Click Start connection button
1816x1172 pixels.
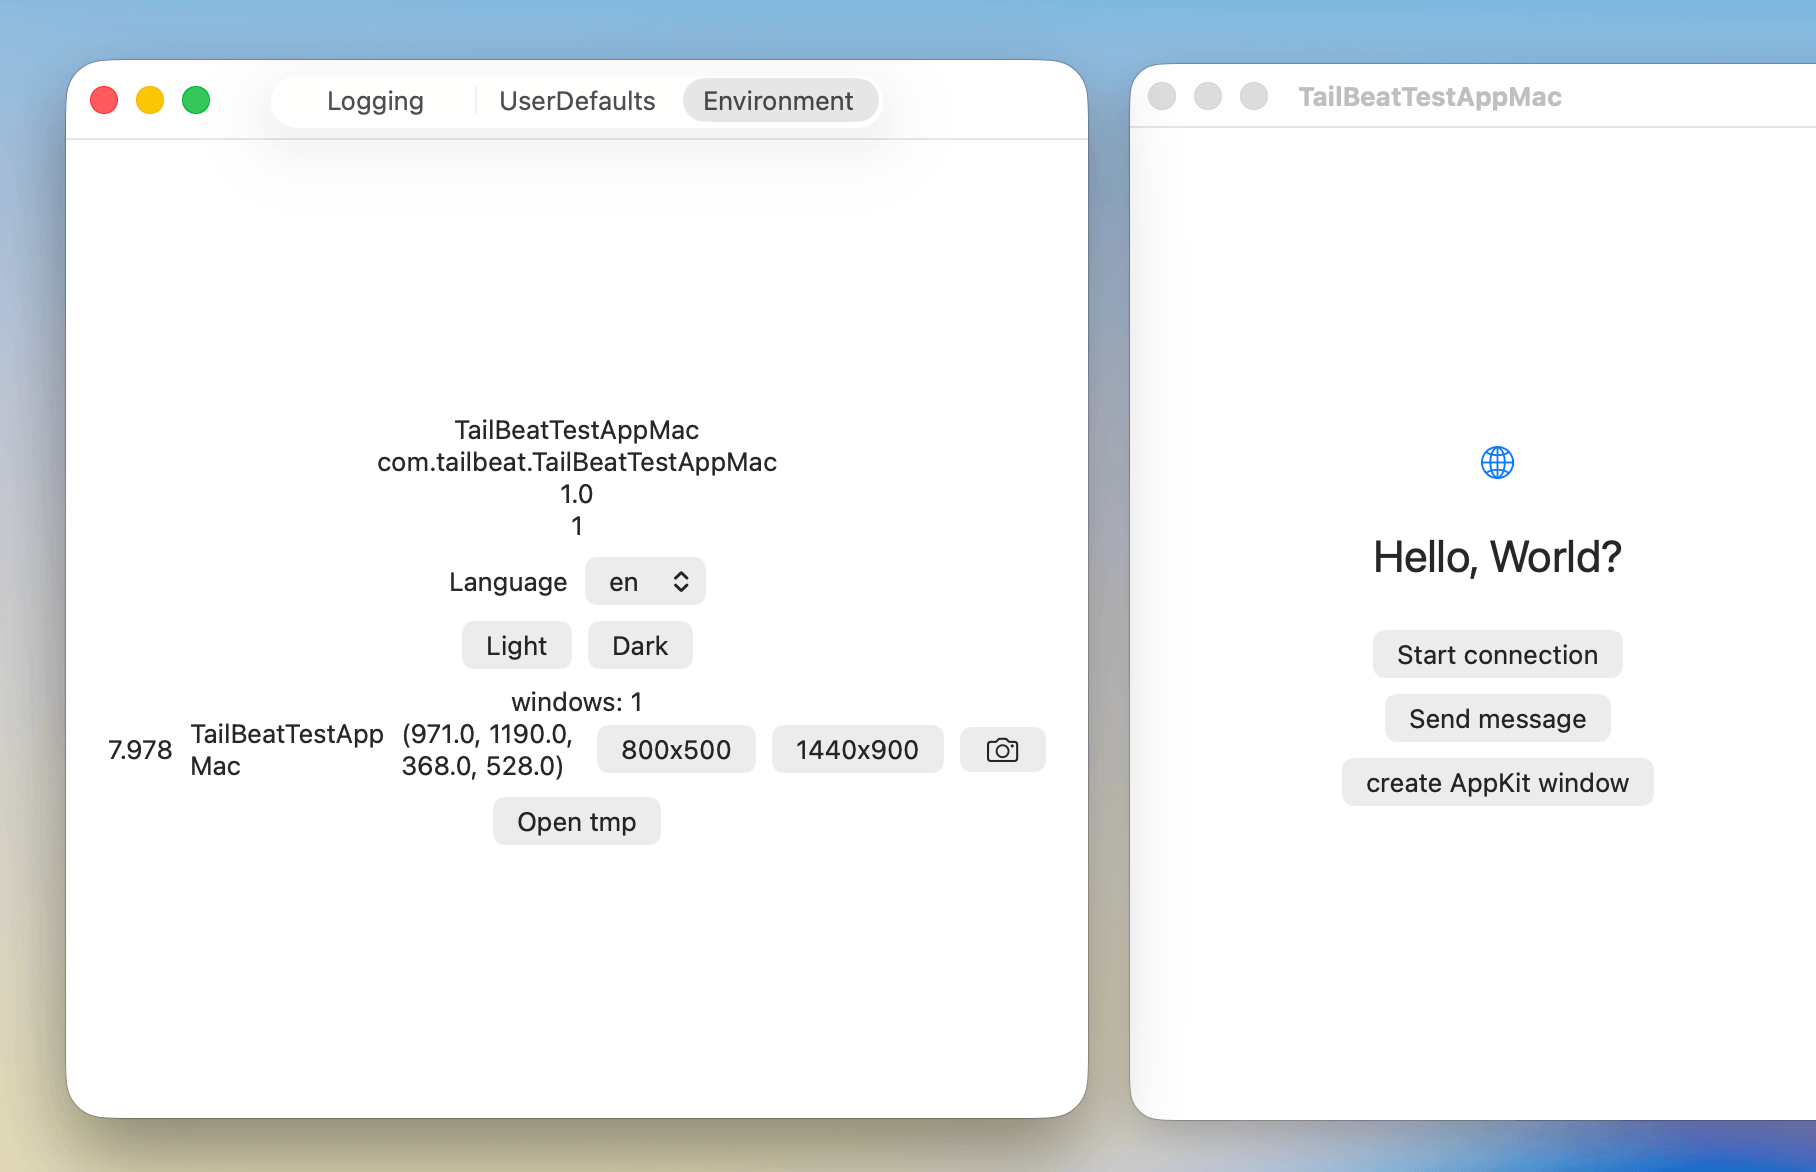(1497, 655)
